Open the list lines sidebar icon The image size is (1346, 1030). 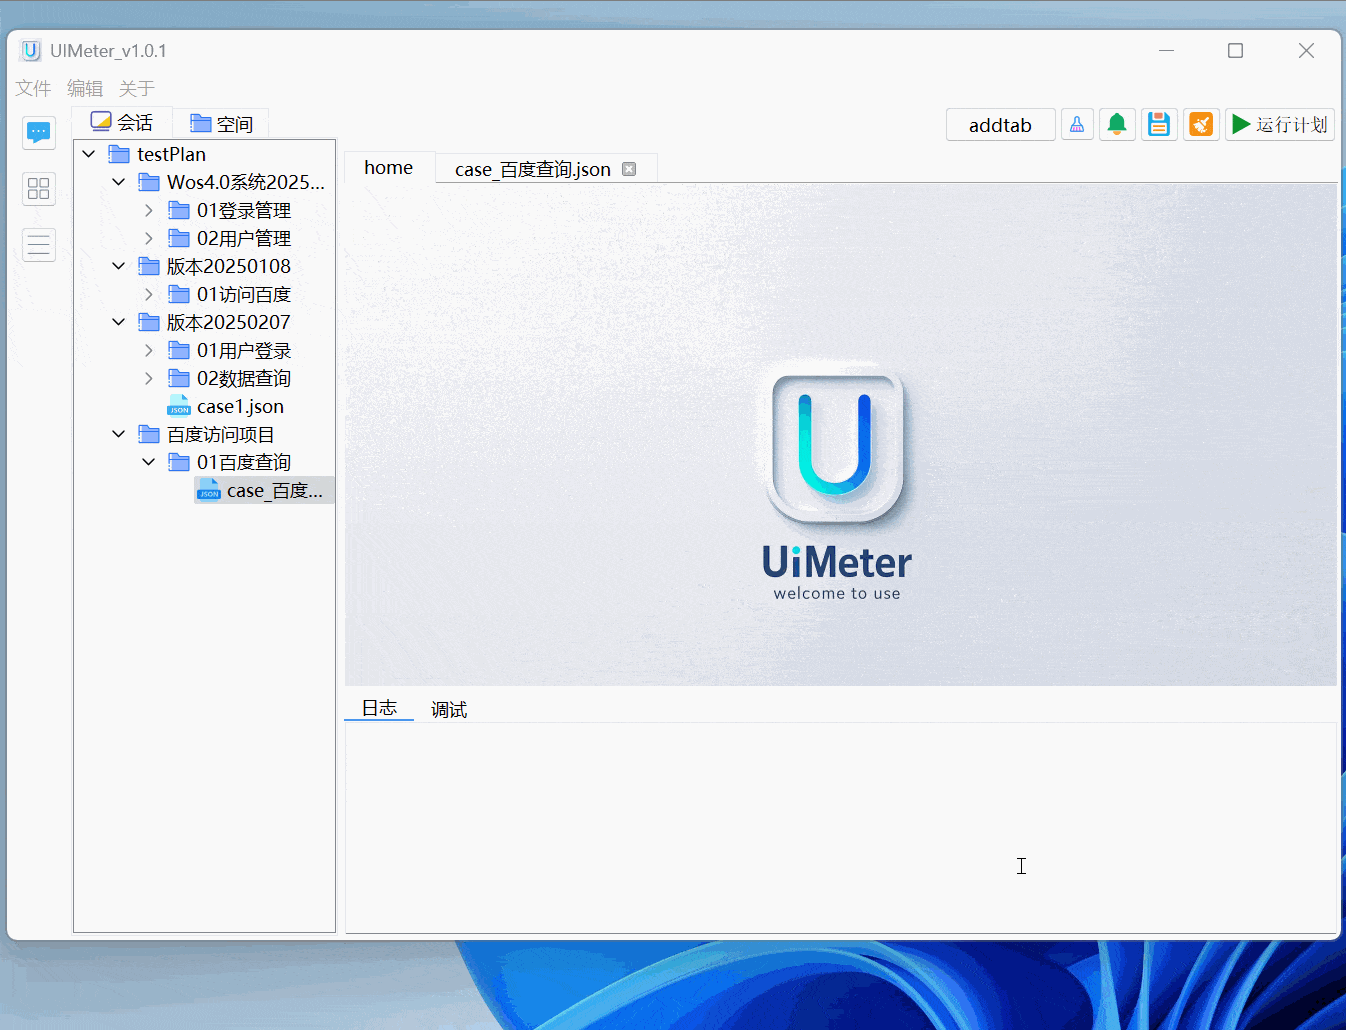(39, 245)
